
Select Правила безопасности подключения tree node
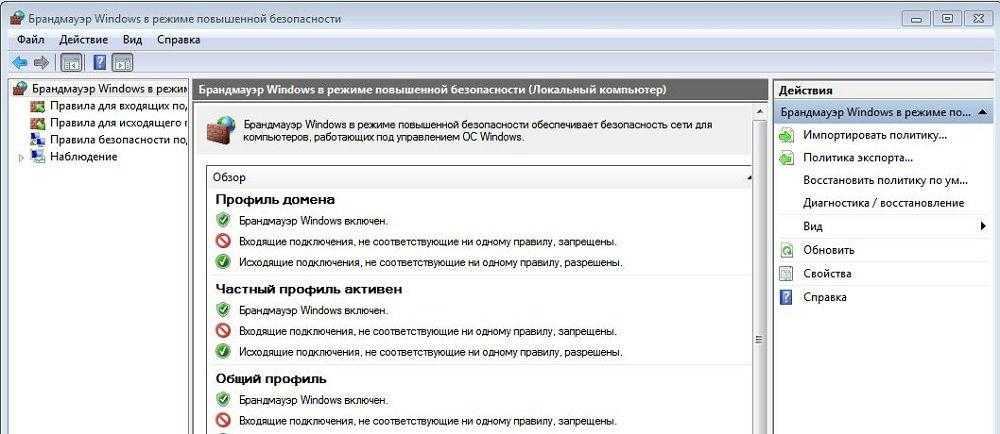click(x=118, y=140)
